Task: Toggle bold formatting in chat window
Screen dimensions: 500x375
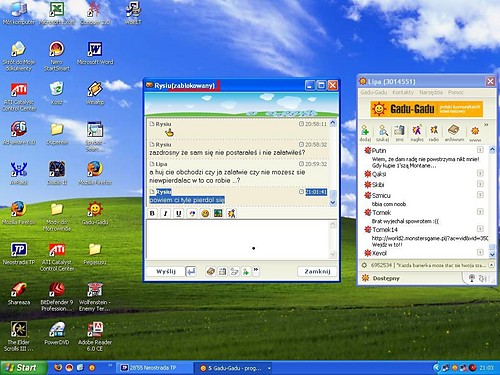Action: (152, 213)
